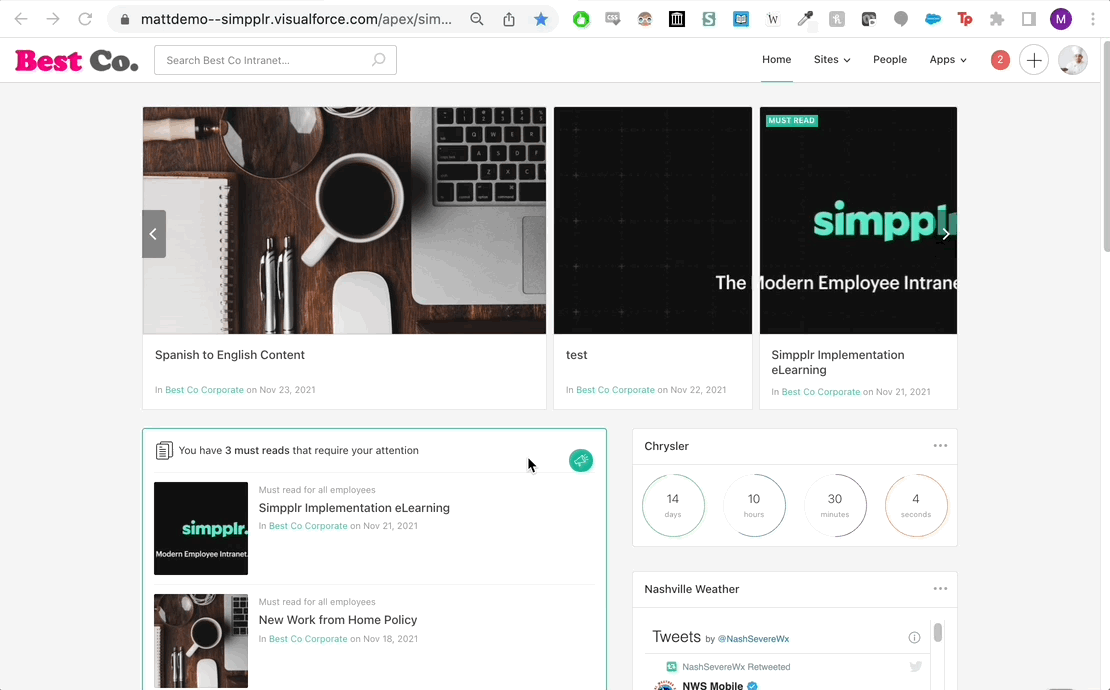Click the Search Best Co Intranet field

[275, 60]
